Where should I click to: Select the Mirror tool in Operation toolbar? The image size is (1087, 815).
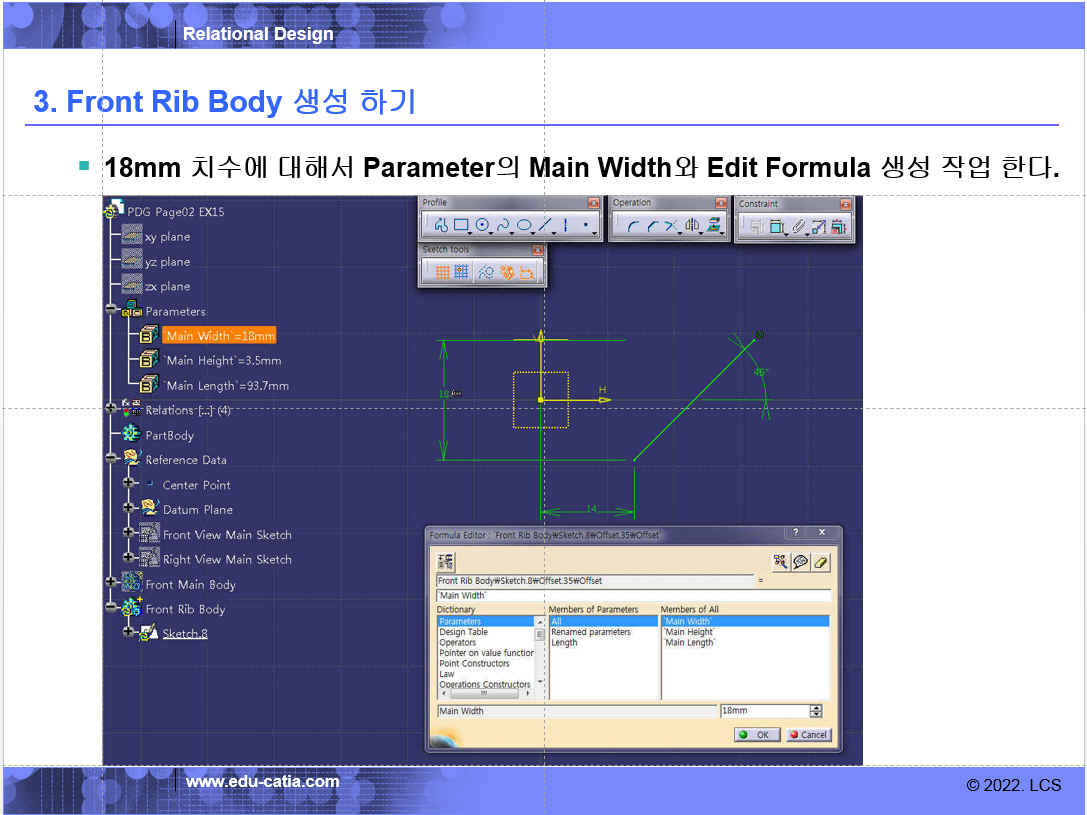click(x=692, y=226)
